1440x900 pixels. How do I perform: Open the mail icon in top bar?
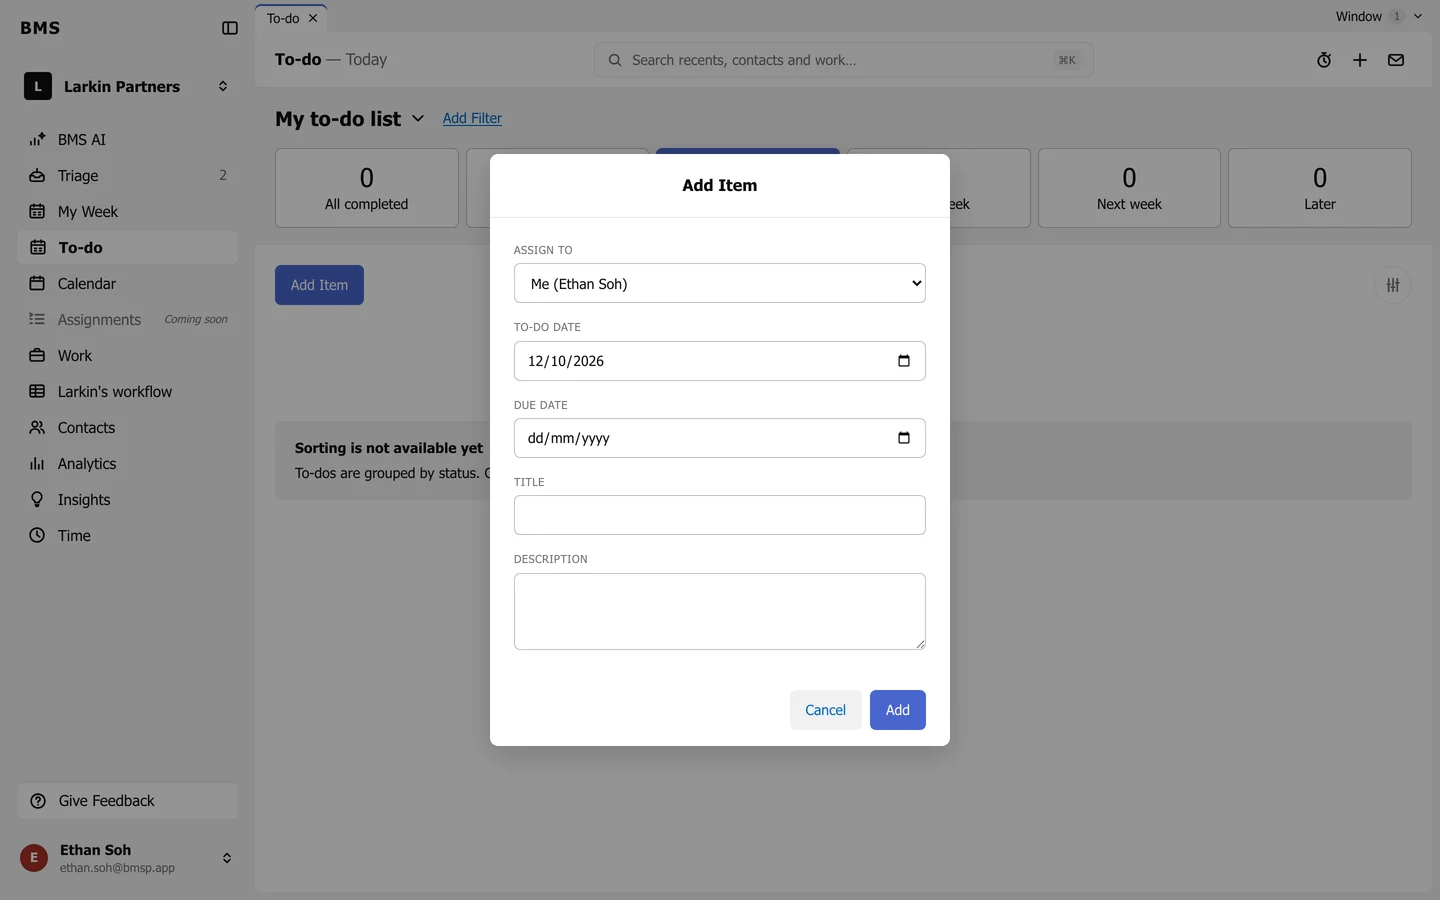click(x=1396, y=60)
